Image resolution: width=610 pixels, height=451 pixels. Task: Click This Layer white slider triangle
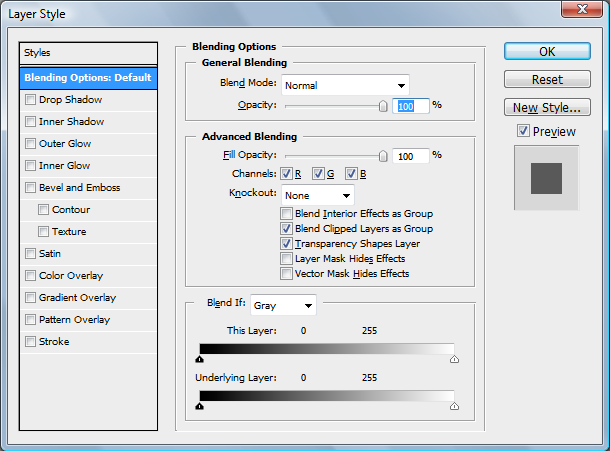coord(454,359)
